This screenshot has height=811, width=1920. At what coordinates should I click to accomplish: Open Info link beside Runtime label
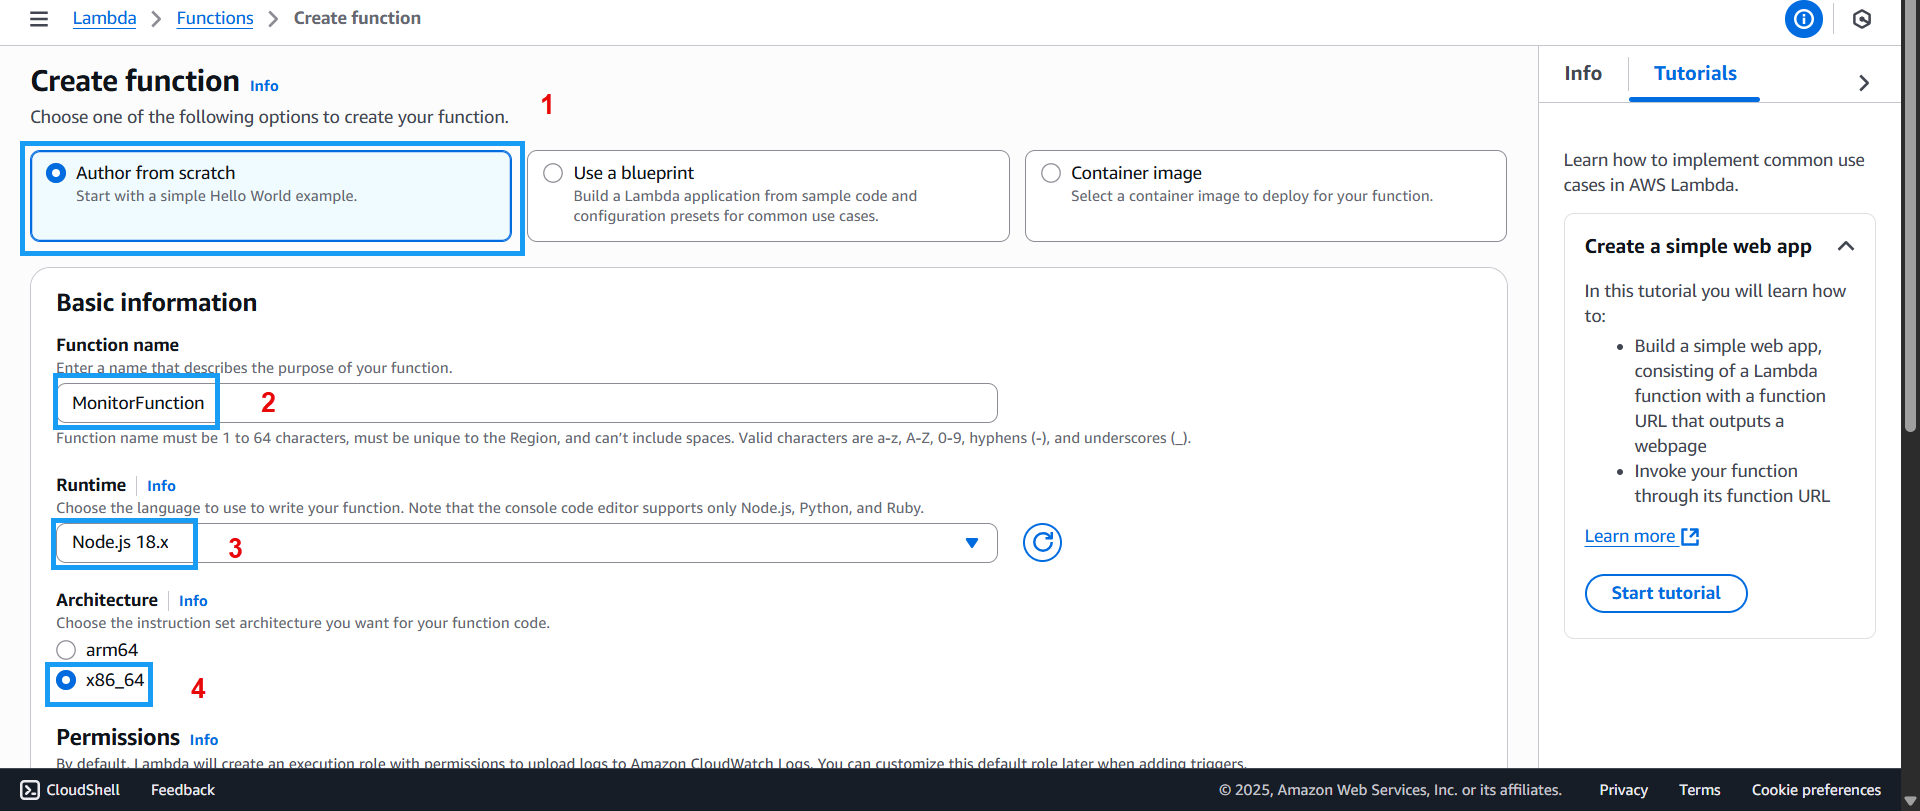click(161, 486)
